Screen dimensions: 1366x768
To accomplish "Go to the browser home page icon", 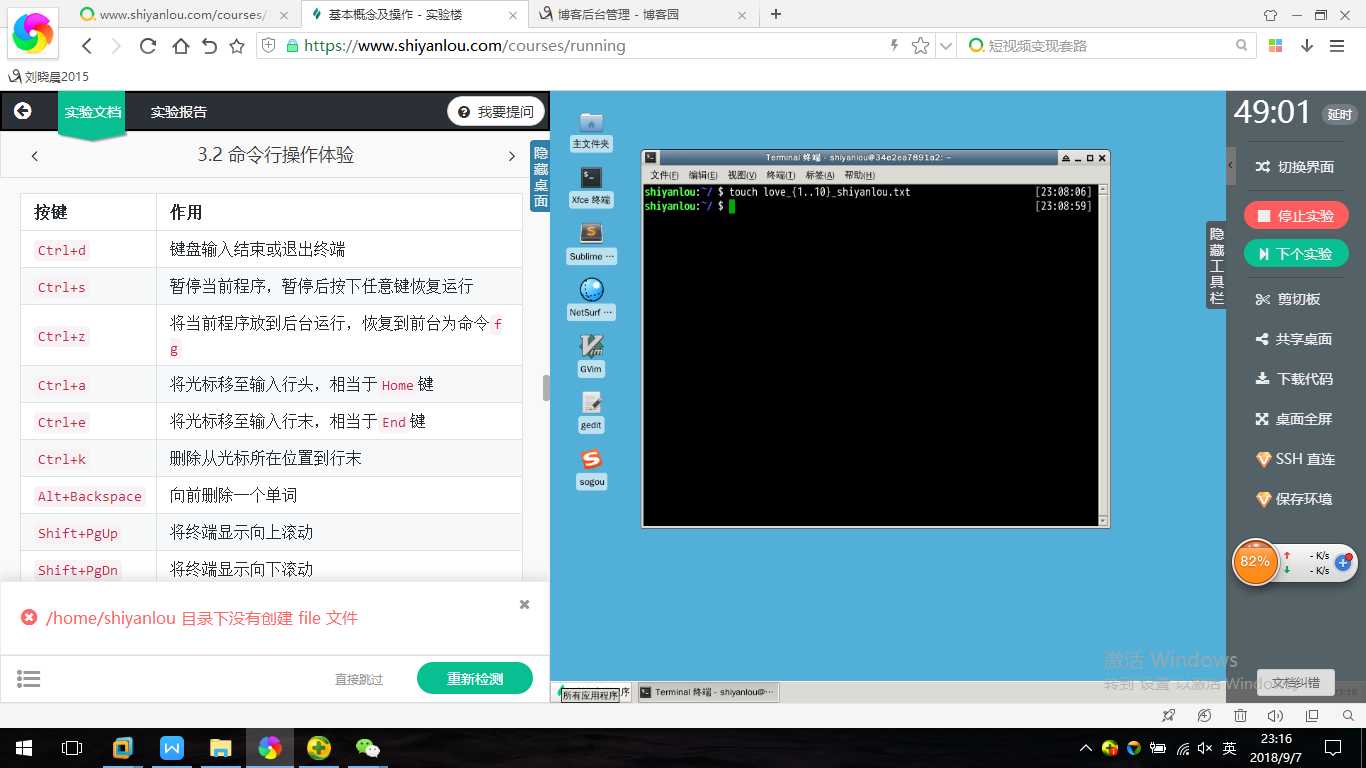I will tap(180, 46).
